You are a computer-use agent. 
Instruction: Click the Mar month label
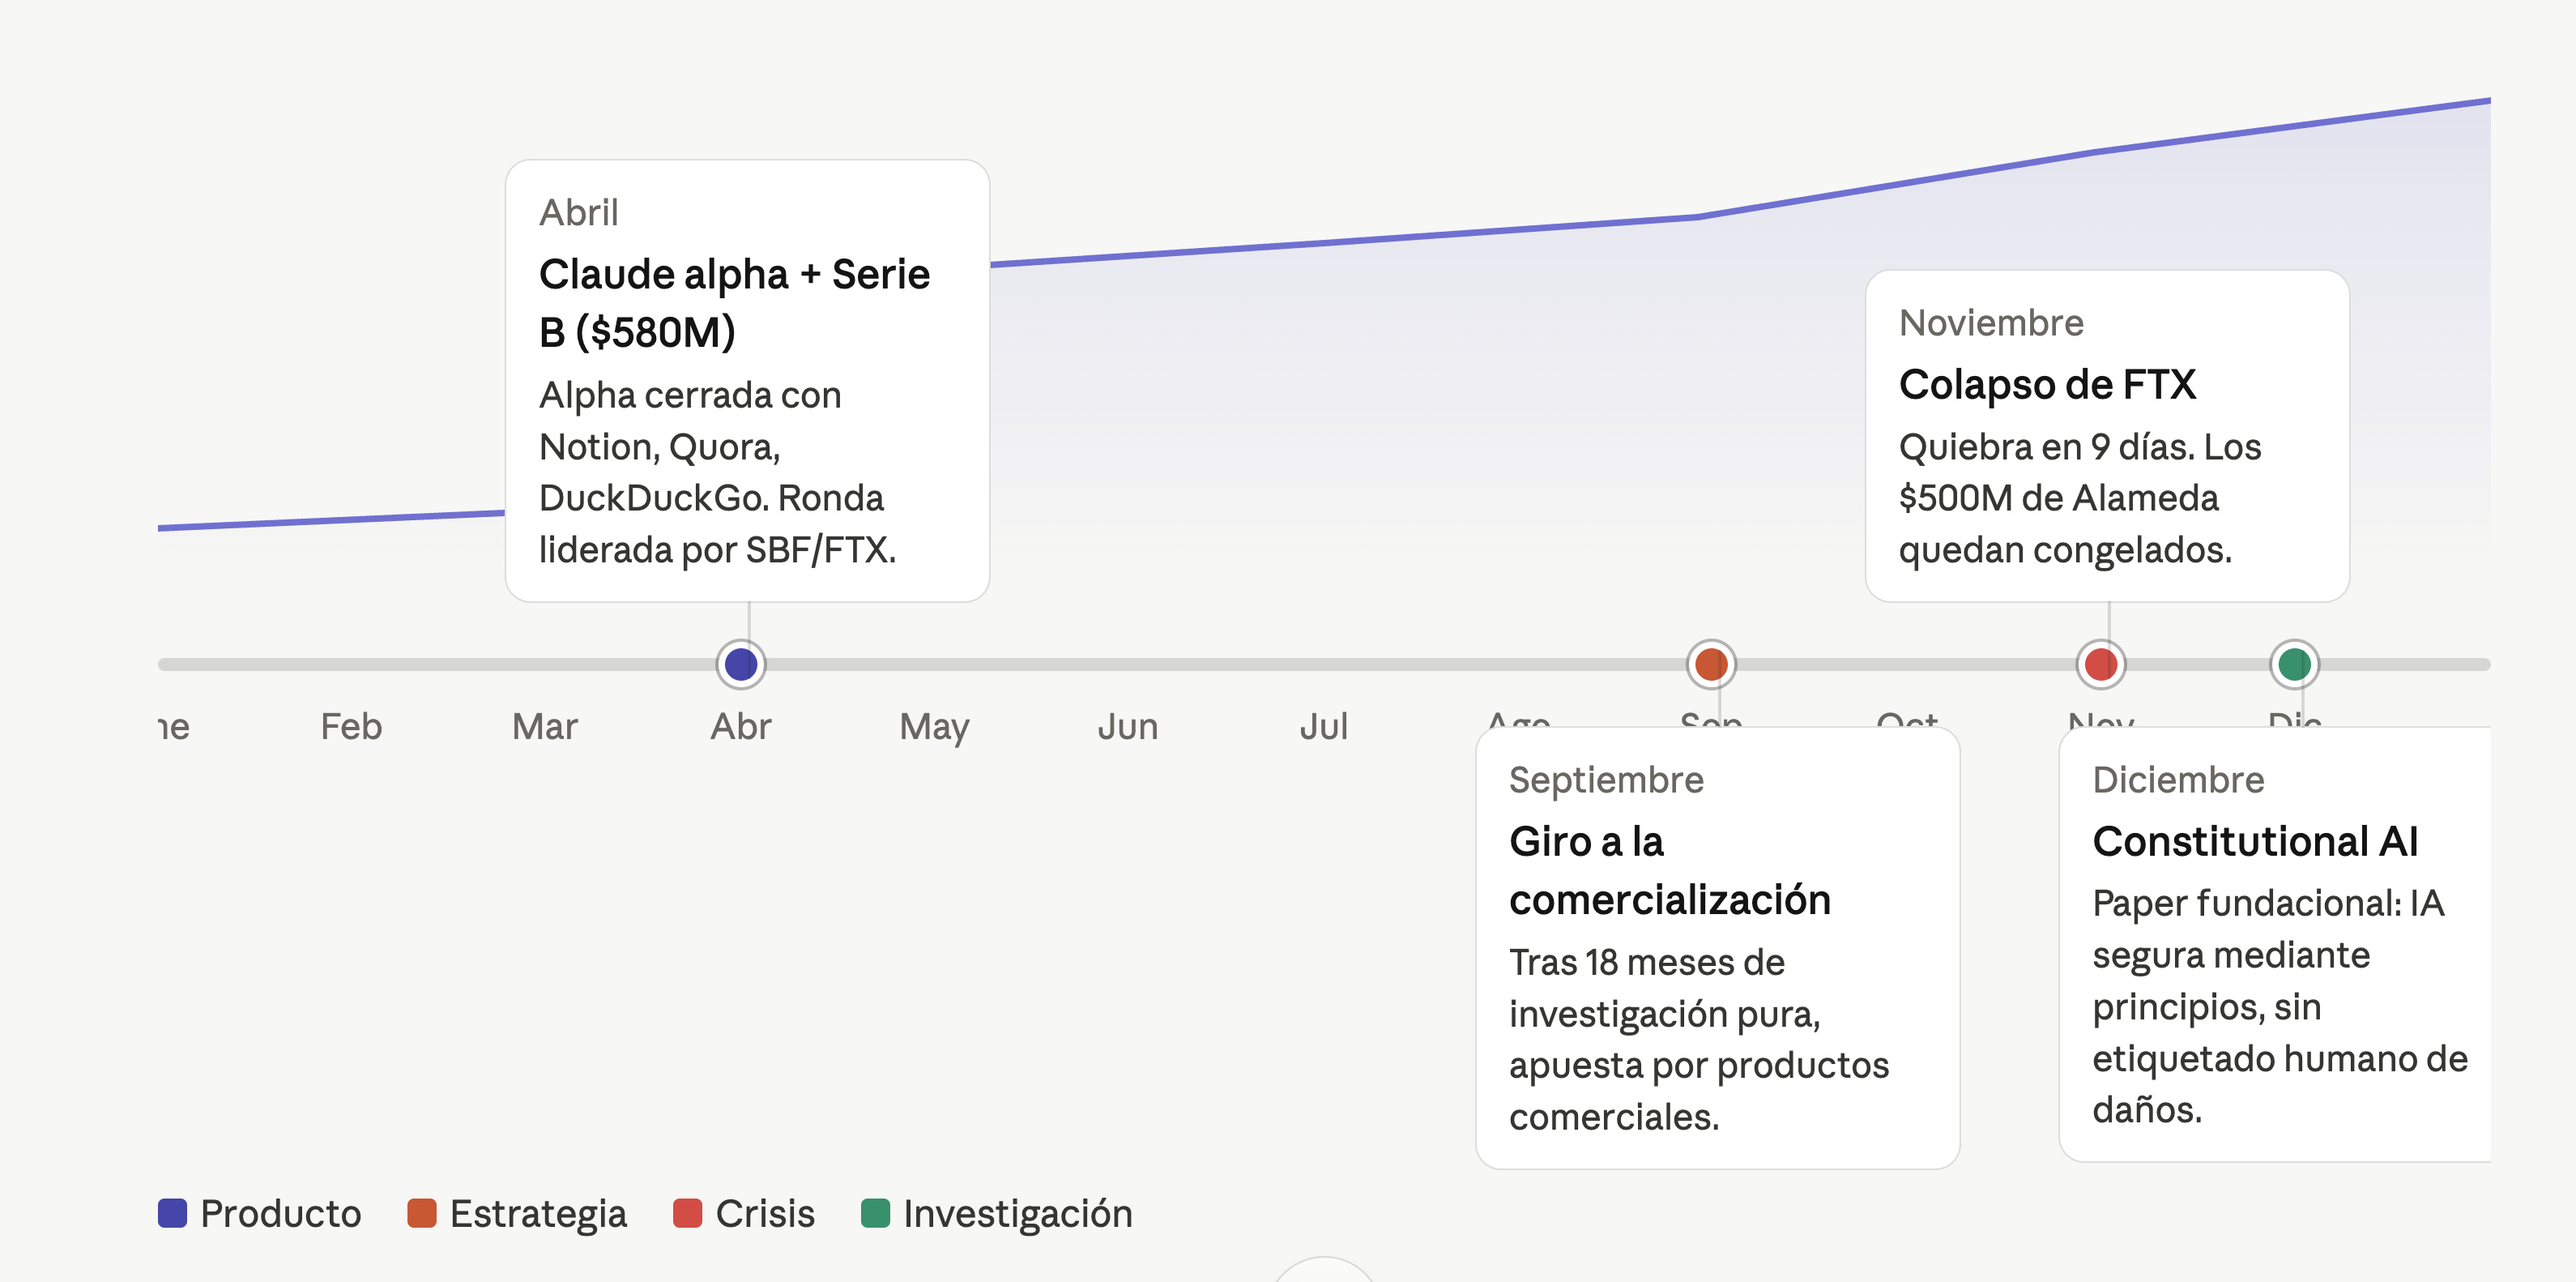(545, 726)
